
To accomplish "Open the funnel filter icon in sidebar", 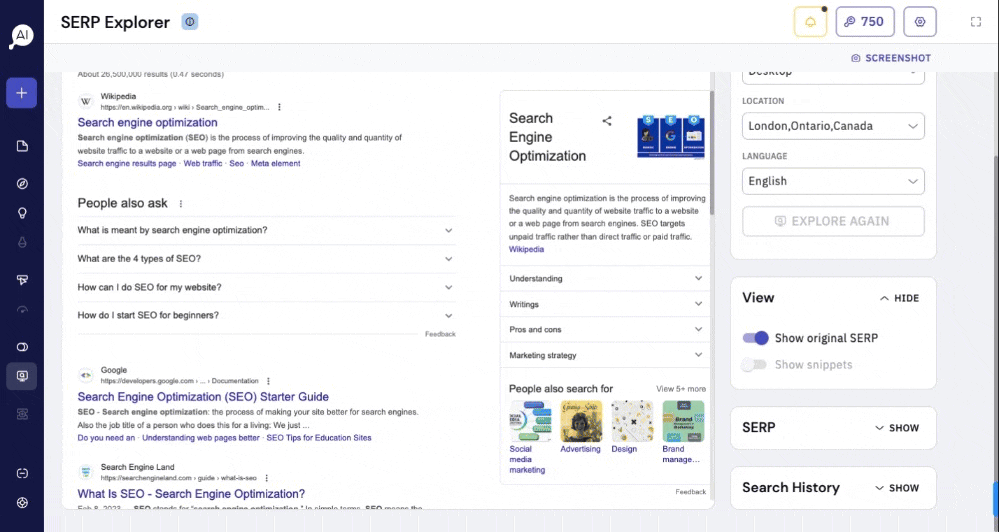I will (22, 280).
